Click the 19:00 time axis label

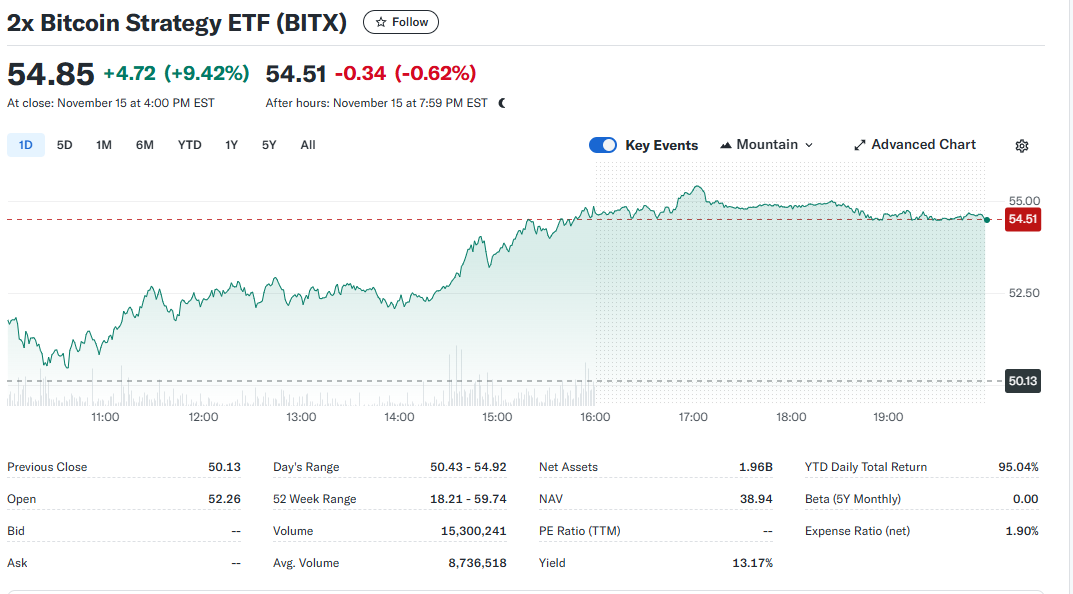coord(888,417)
